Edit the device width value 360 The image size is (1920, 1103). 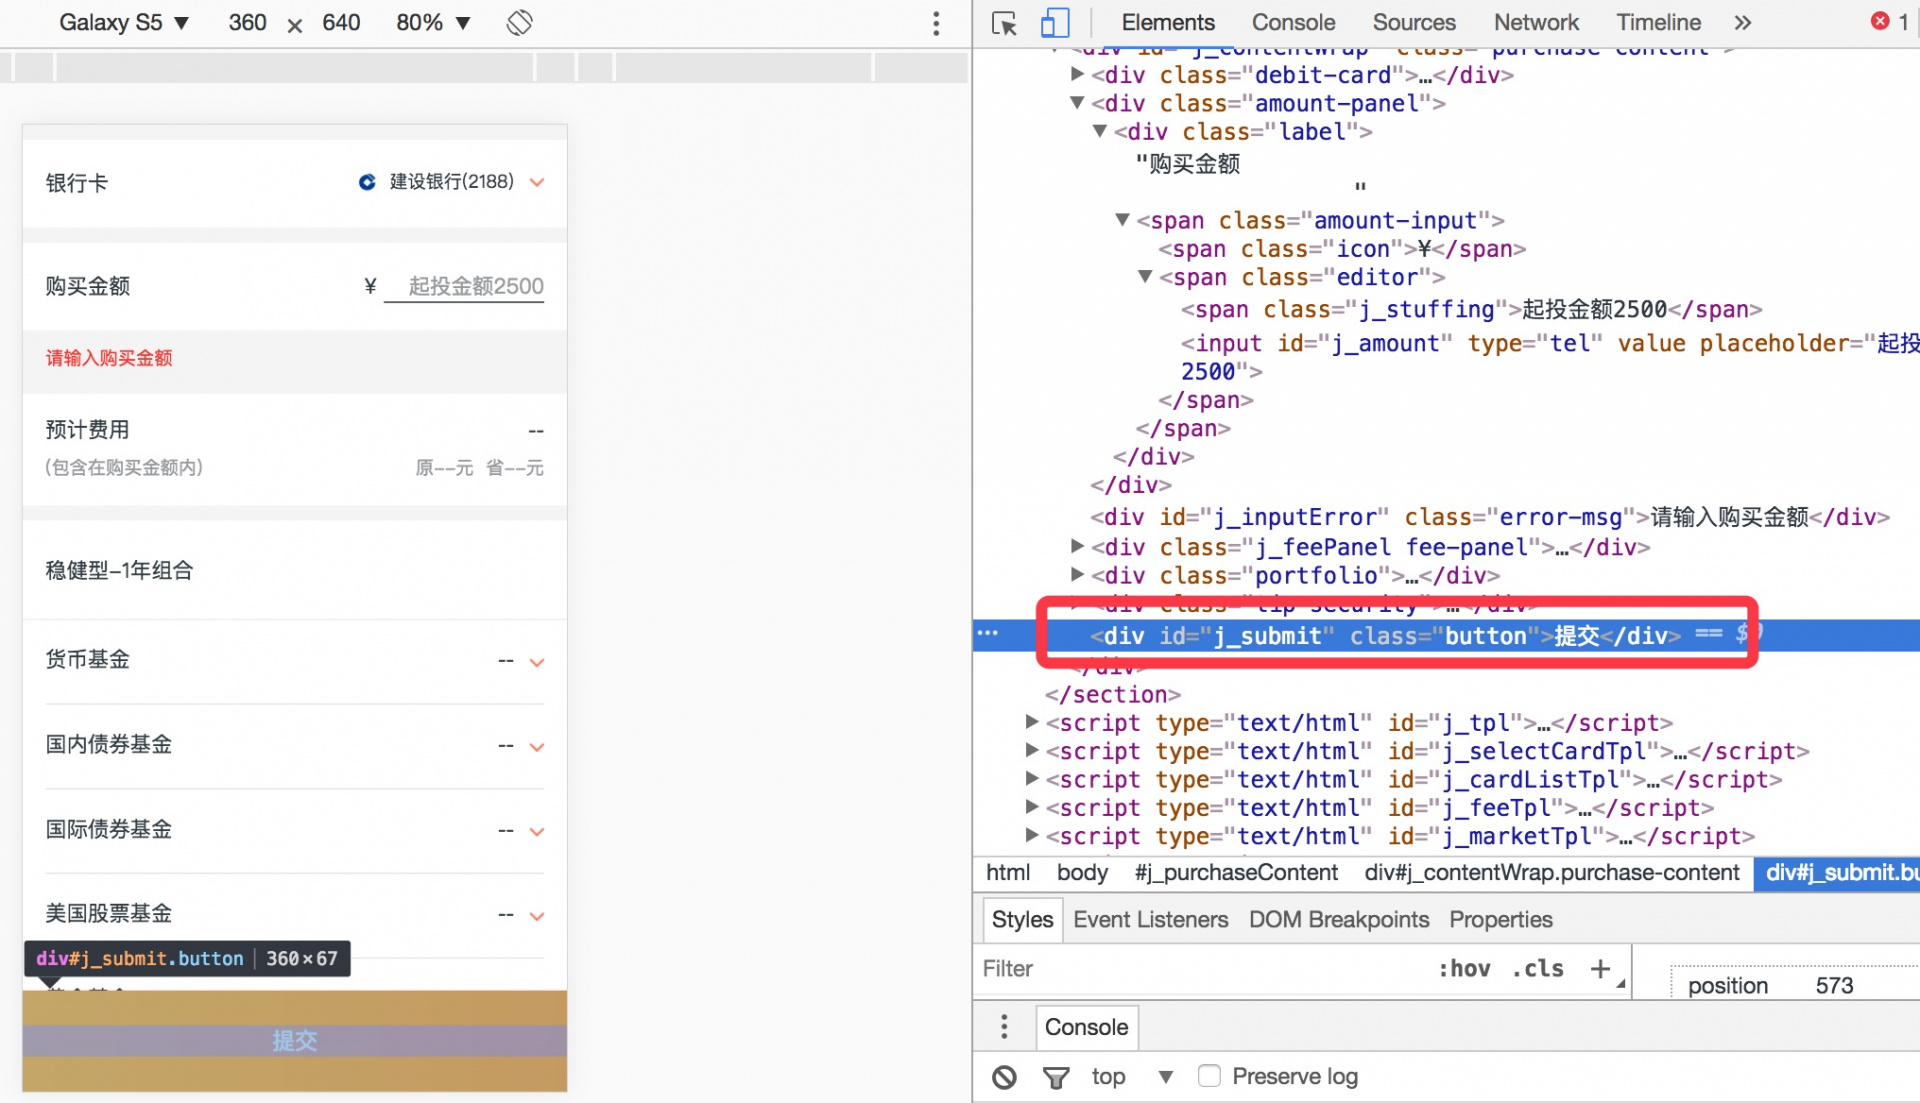(x=247, y=22)
